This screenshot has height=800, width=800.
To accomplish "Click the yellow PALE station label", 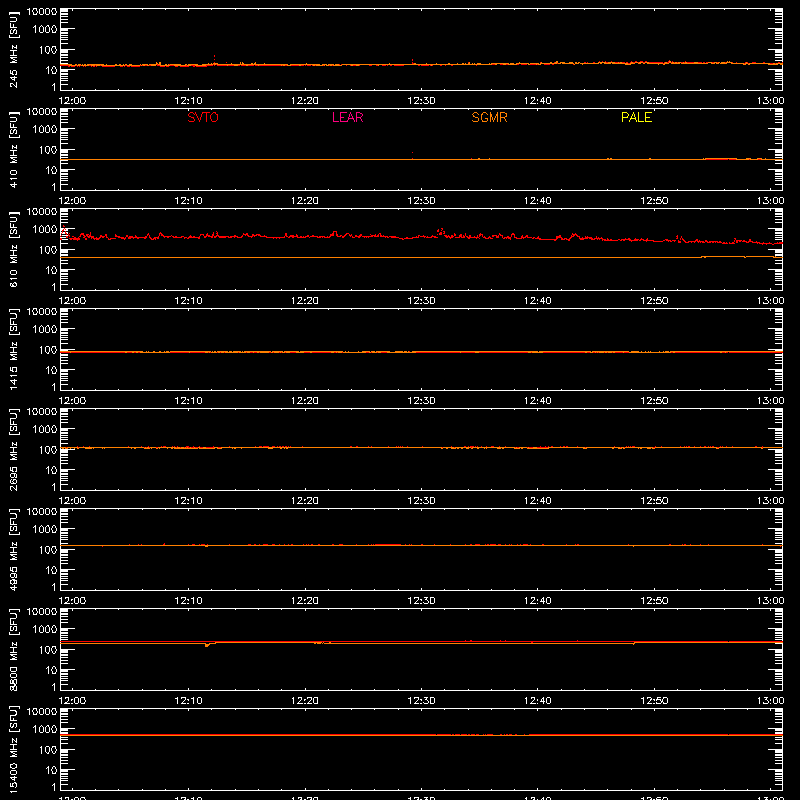I will pos(636,117).
